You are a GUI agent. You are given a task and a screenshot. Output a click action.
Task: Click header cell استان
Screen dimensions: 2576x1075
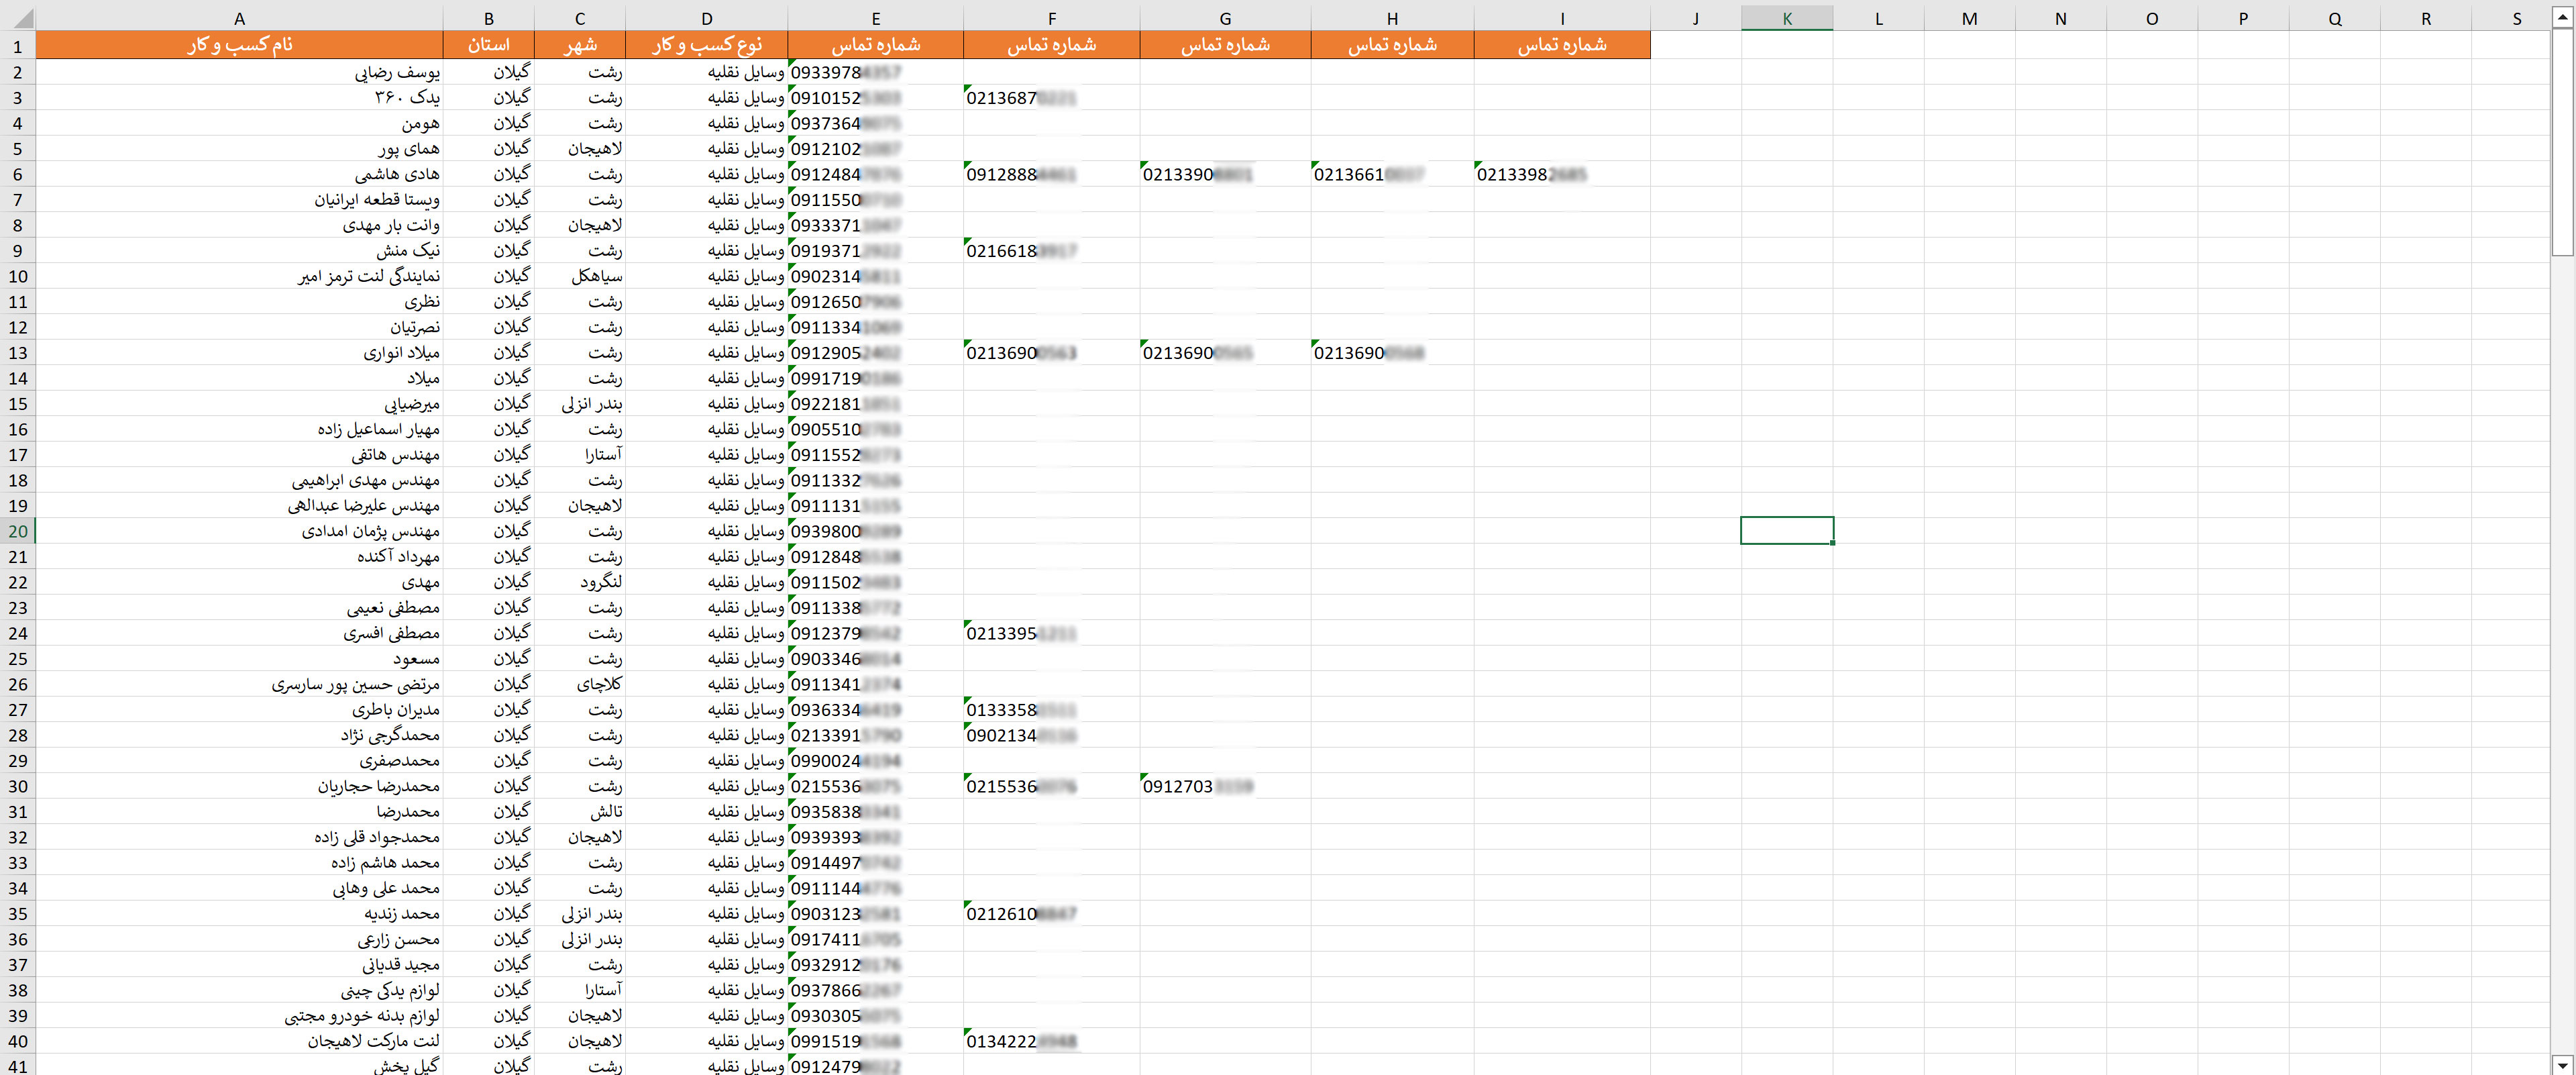tap(489, 45)
